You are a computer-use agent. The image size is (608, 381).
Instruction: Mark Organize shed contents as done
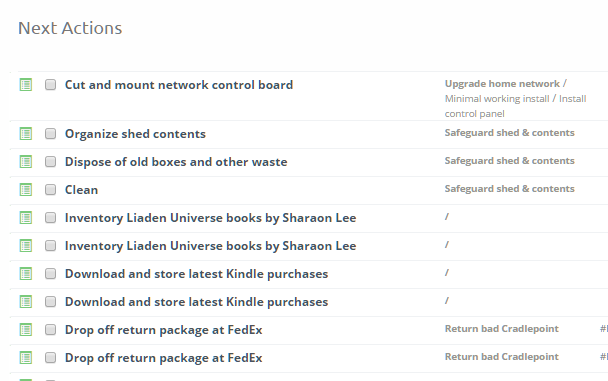click(50, 134)
